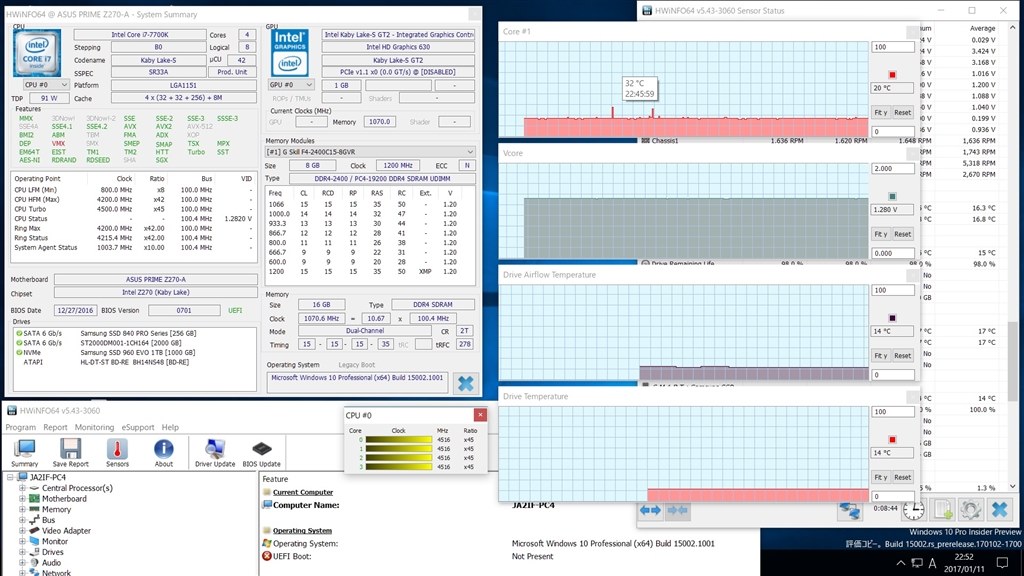Viewport: 1024px width, 576px height.
Task: Open the CPU #0 selector dropdown
Action: pos(46,85)
